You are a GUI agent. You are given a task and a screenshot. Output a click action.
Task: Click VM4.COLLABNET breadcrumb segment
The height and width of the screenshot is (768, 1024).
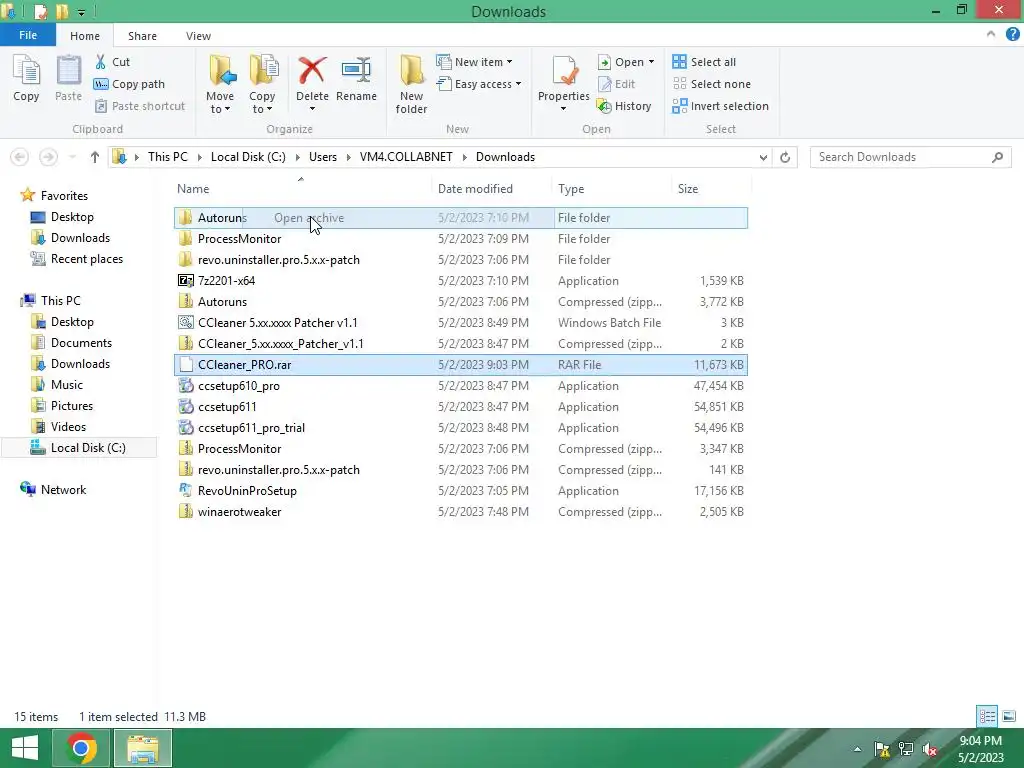(x=406, y=157)
